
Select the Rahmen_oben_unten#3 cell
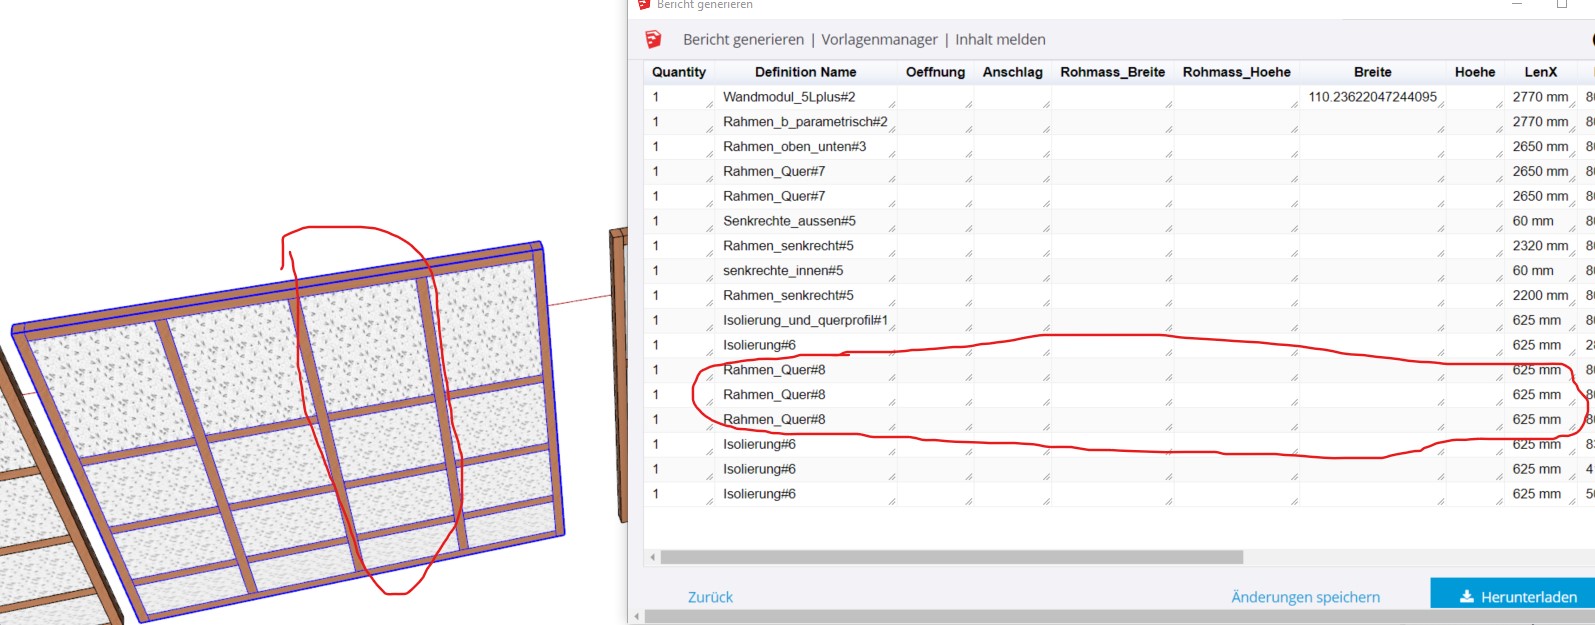click(x=794, y=147)
